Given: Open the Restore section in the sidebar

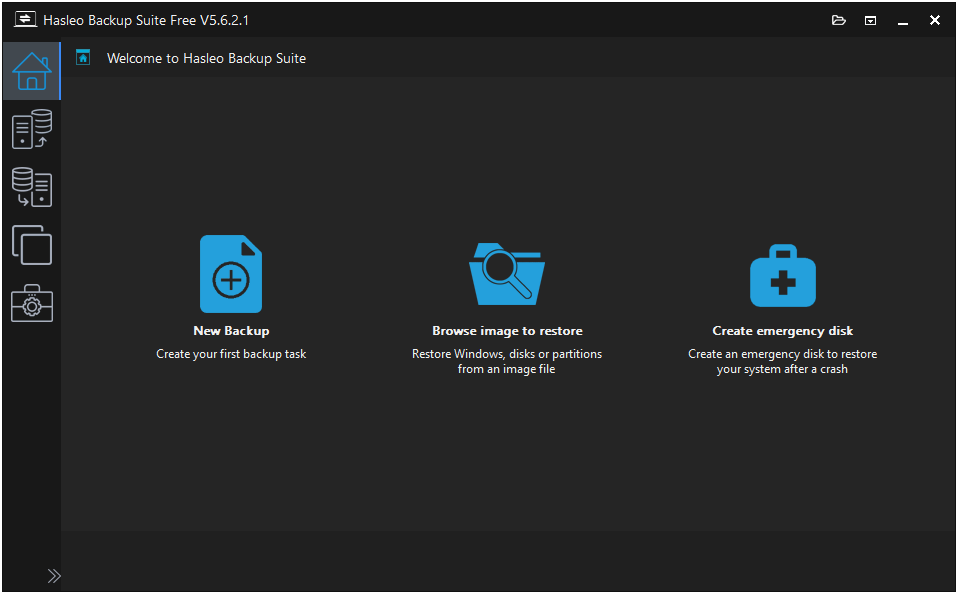Looking at the screenshot, I should point(32,187).
